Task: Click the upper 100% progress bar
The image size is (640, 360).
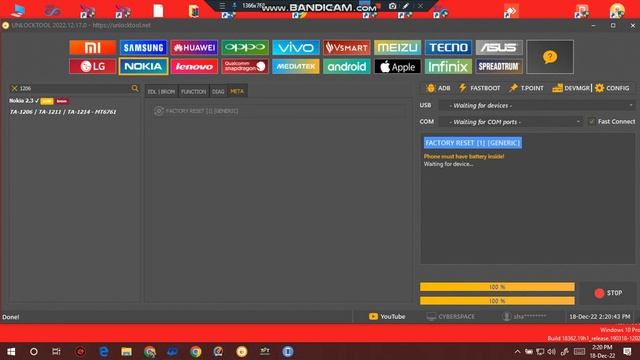Action: [x=497, y=287]
